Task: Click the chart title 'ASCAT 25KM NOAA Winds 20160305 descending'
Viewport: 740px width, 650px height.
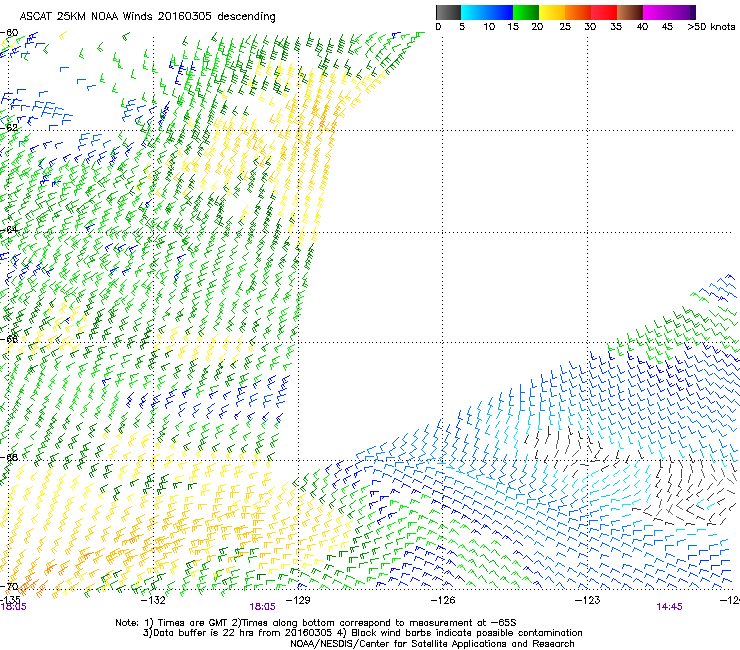Action: coord(147,16)
